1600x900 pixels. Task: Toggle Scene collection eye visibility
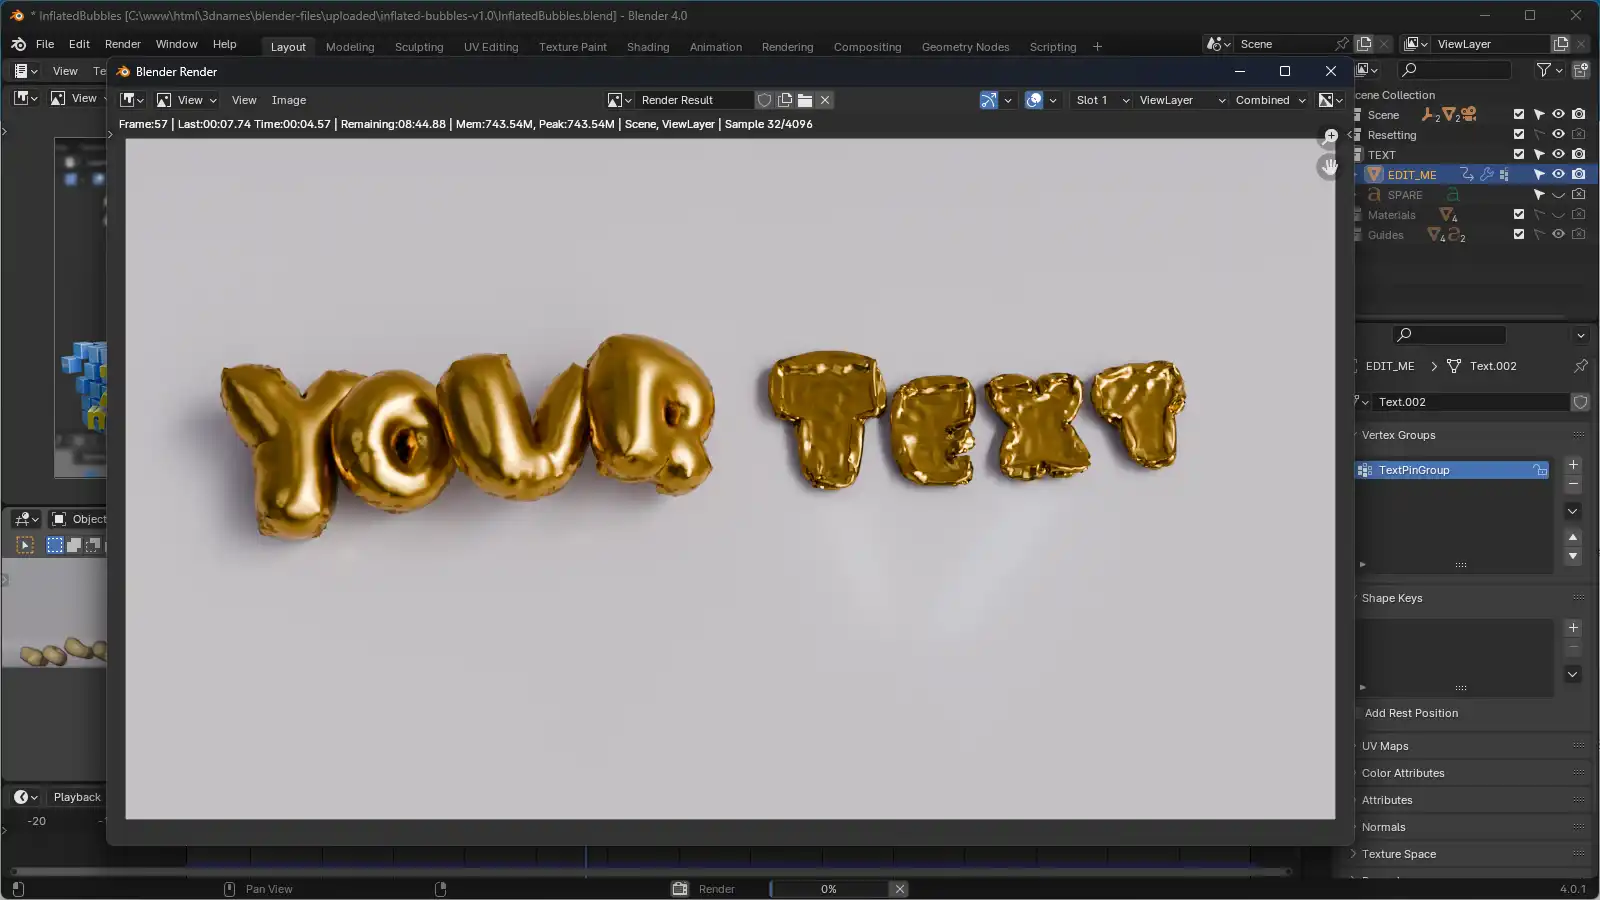[x=1558, y=114]
